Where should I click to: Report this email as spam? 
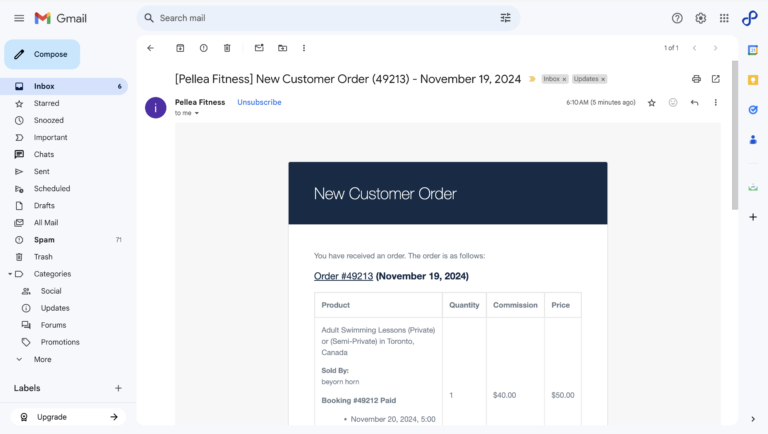(204, 48)
